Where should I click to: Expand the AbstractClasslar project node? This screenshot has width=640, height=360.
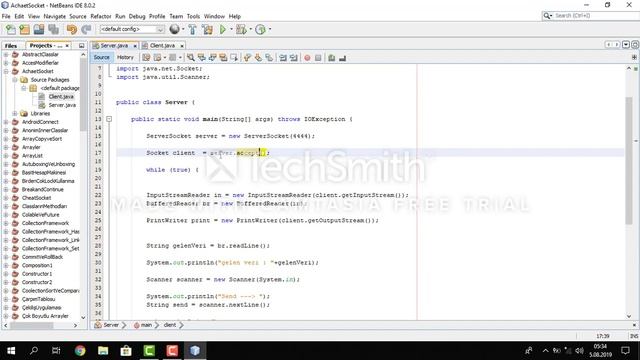(x=6, y=54)
